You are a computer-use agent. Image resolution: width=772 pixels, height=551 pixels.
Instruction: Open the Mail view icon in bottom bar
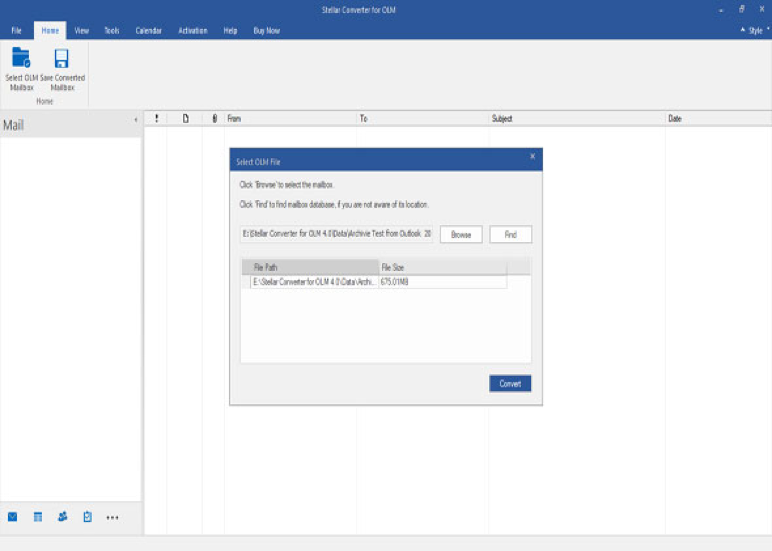tap(13, 517)
